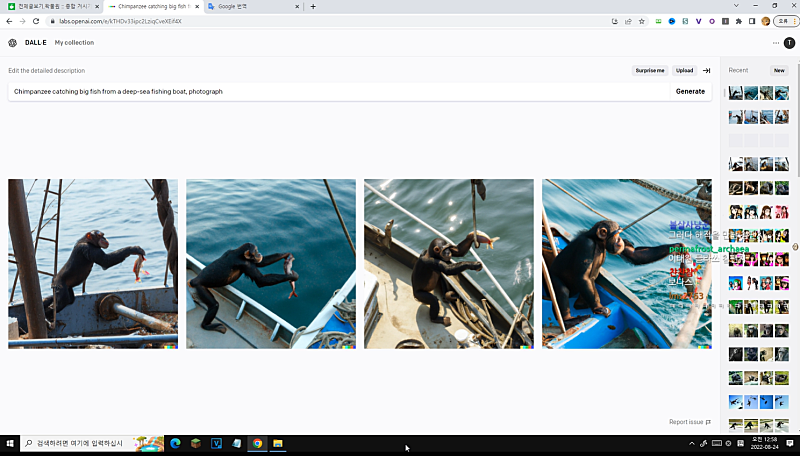Open first thumbnail in top Recent row

point(736,93)
